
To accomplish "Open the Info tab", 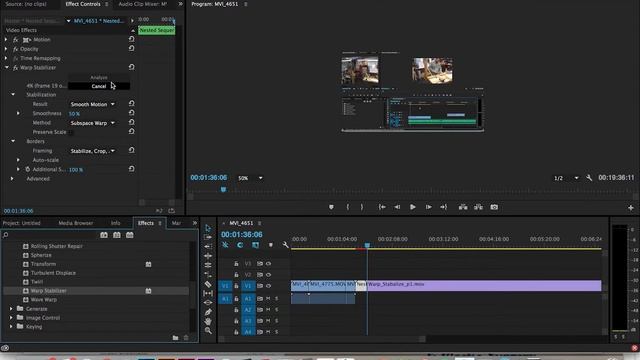I will (x=116, y=223).
